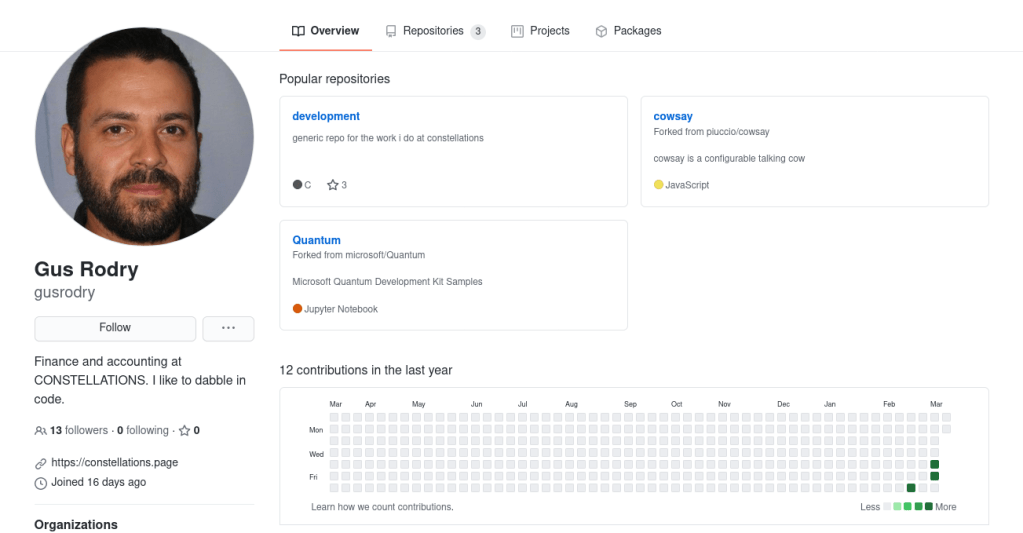This screenshot has width=1023, height=533.
Task: Click the followers people icon
Action: pos(40,431)
